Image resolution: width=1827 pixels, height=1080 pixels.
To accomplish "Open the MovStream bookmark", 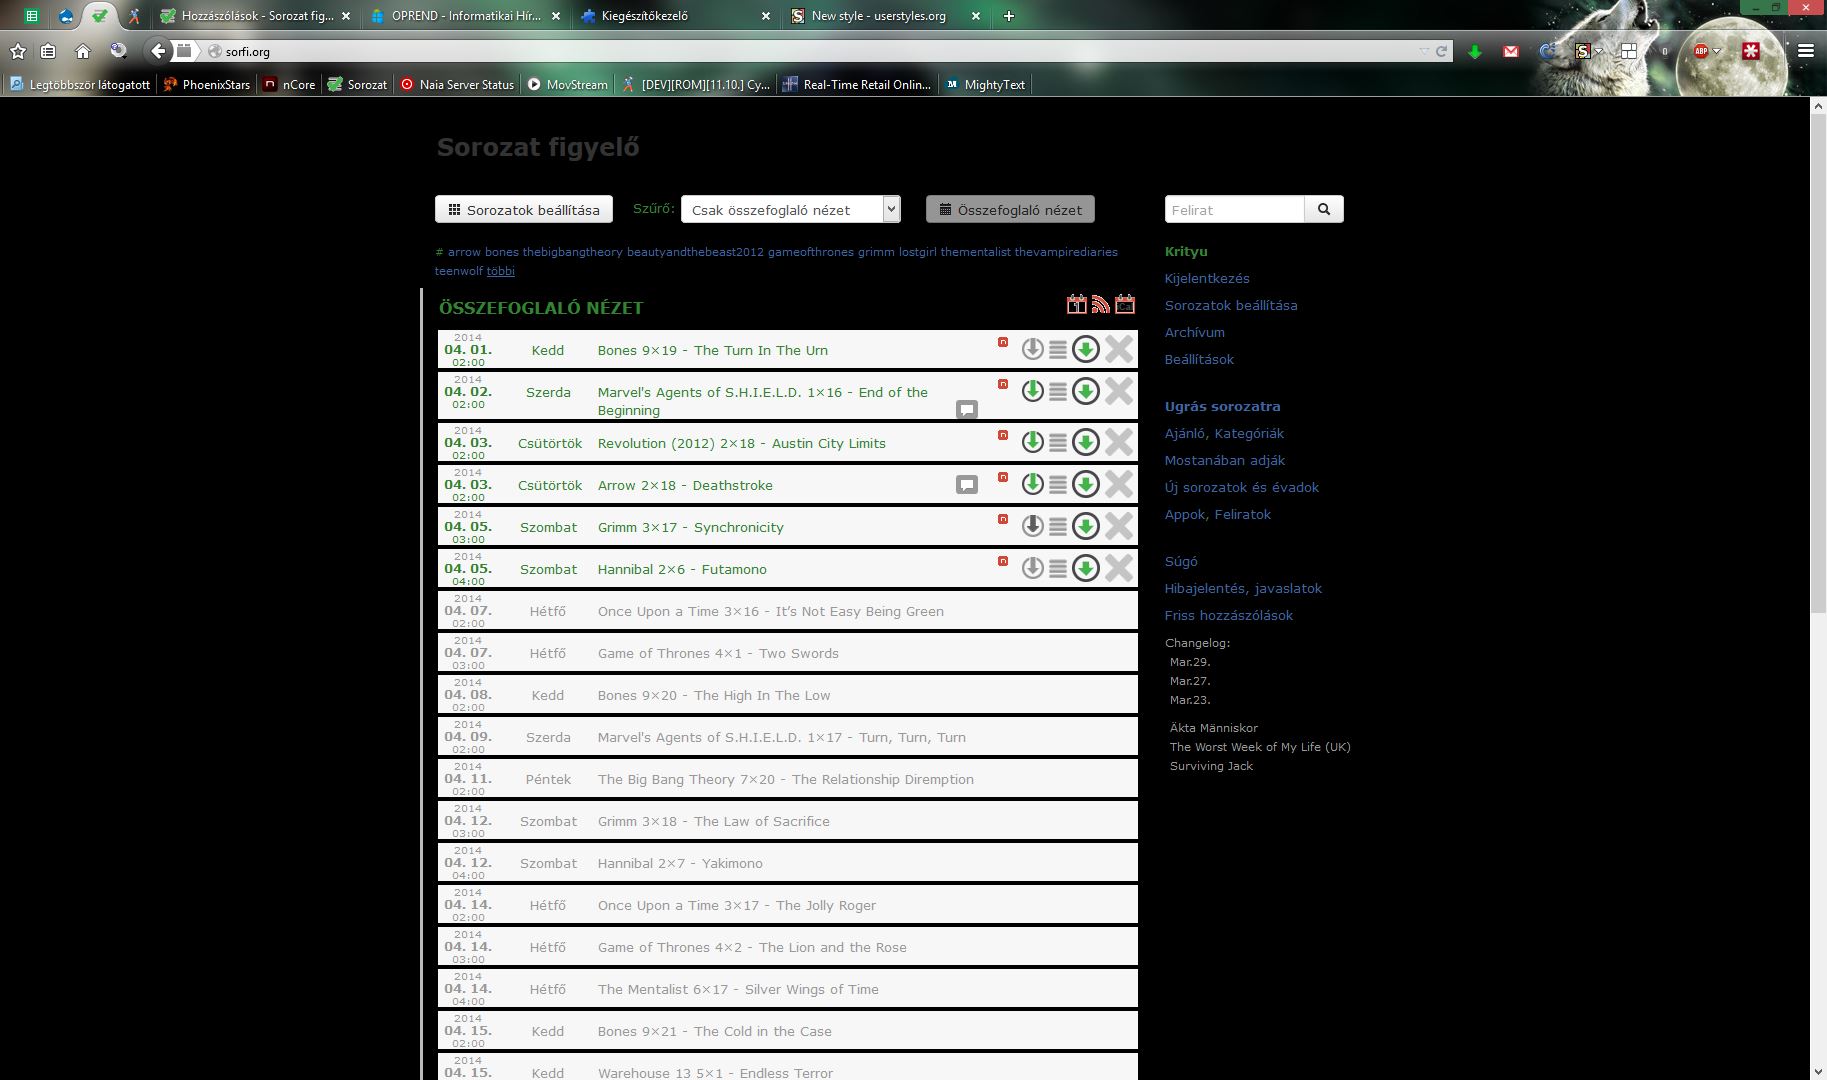I will [x=567, y=85].
